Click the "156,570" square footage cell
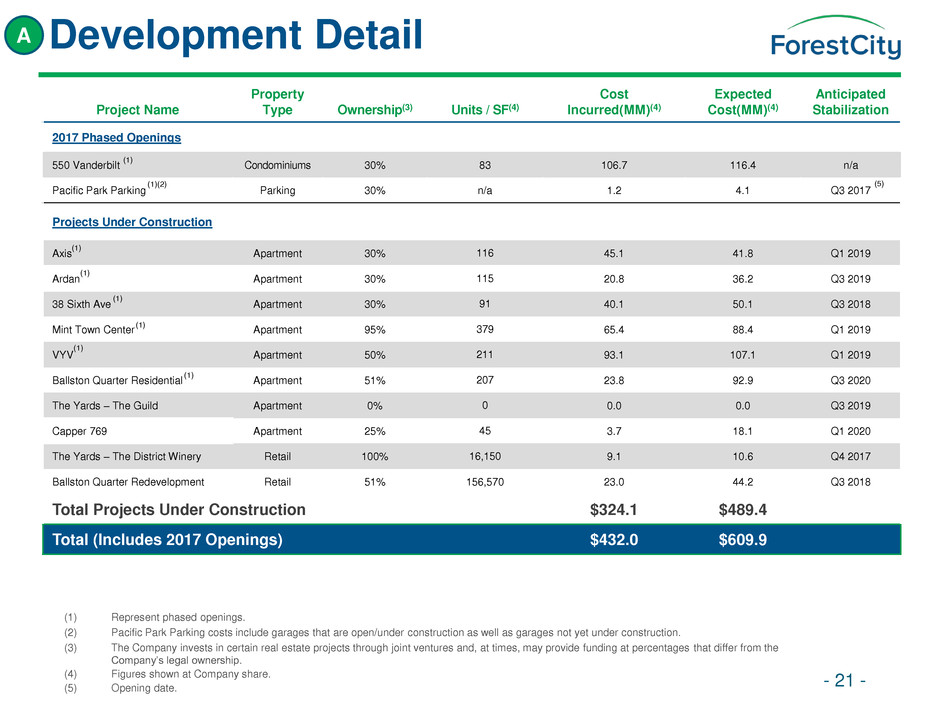This screenshot has height=705, width=940. (x=485, y=482)
